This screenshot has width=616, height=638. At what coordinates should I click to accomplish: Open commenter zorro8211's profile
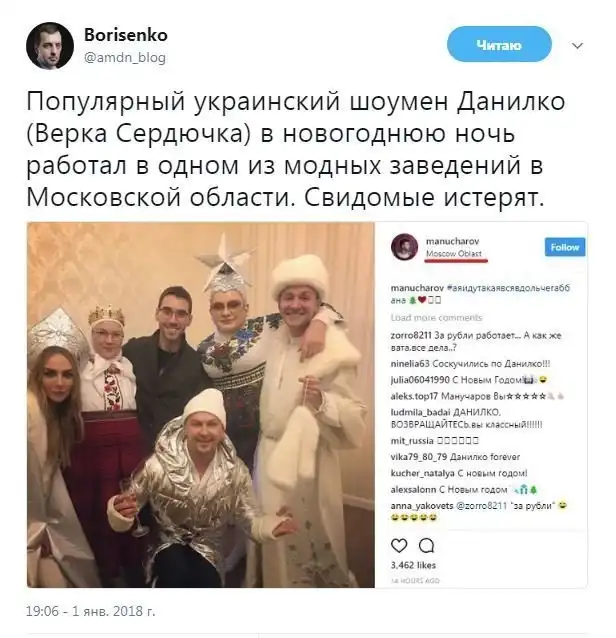411,336
